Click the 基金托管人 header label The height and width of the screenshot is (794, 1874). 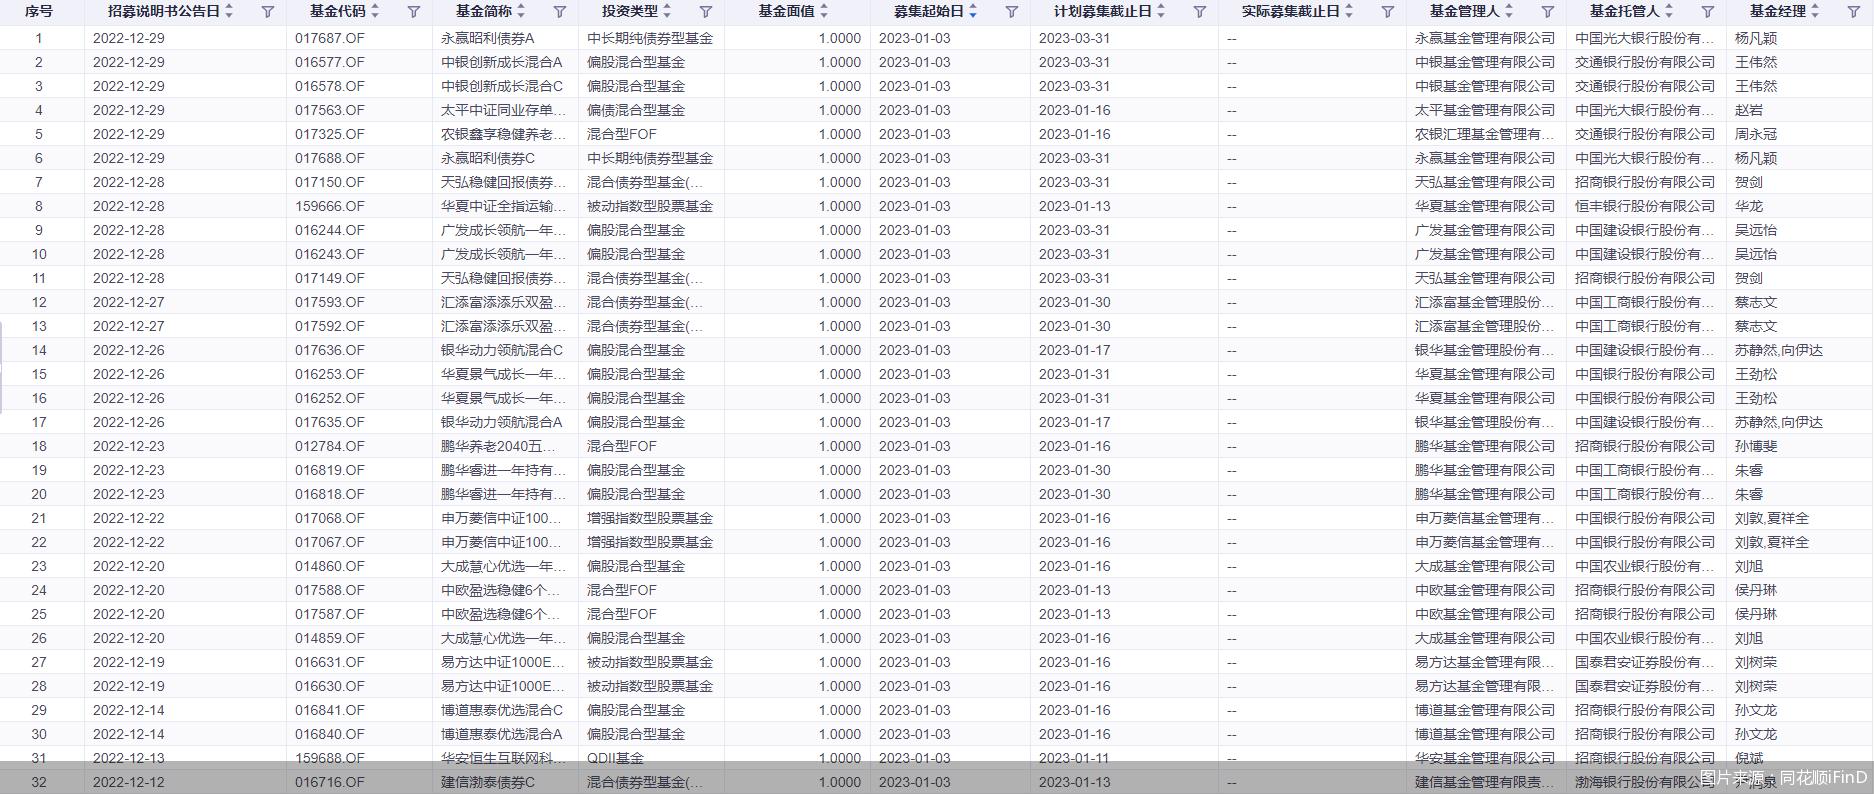click(x=1625, y=12)
